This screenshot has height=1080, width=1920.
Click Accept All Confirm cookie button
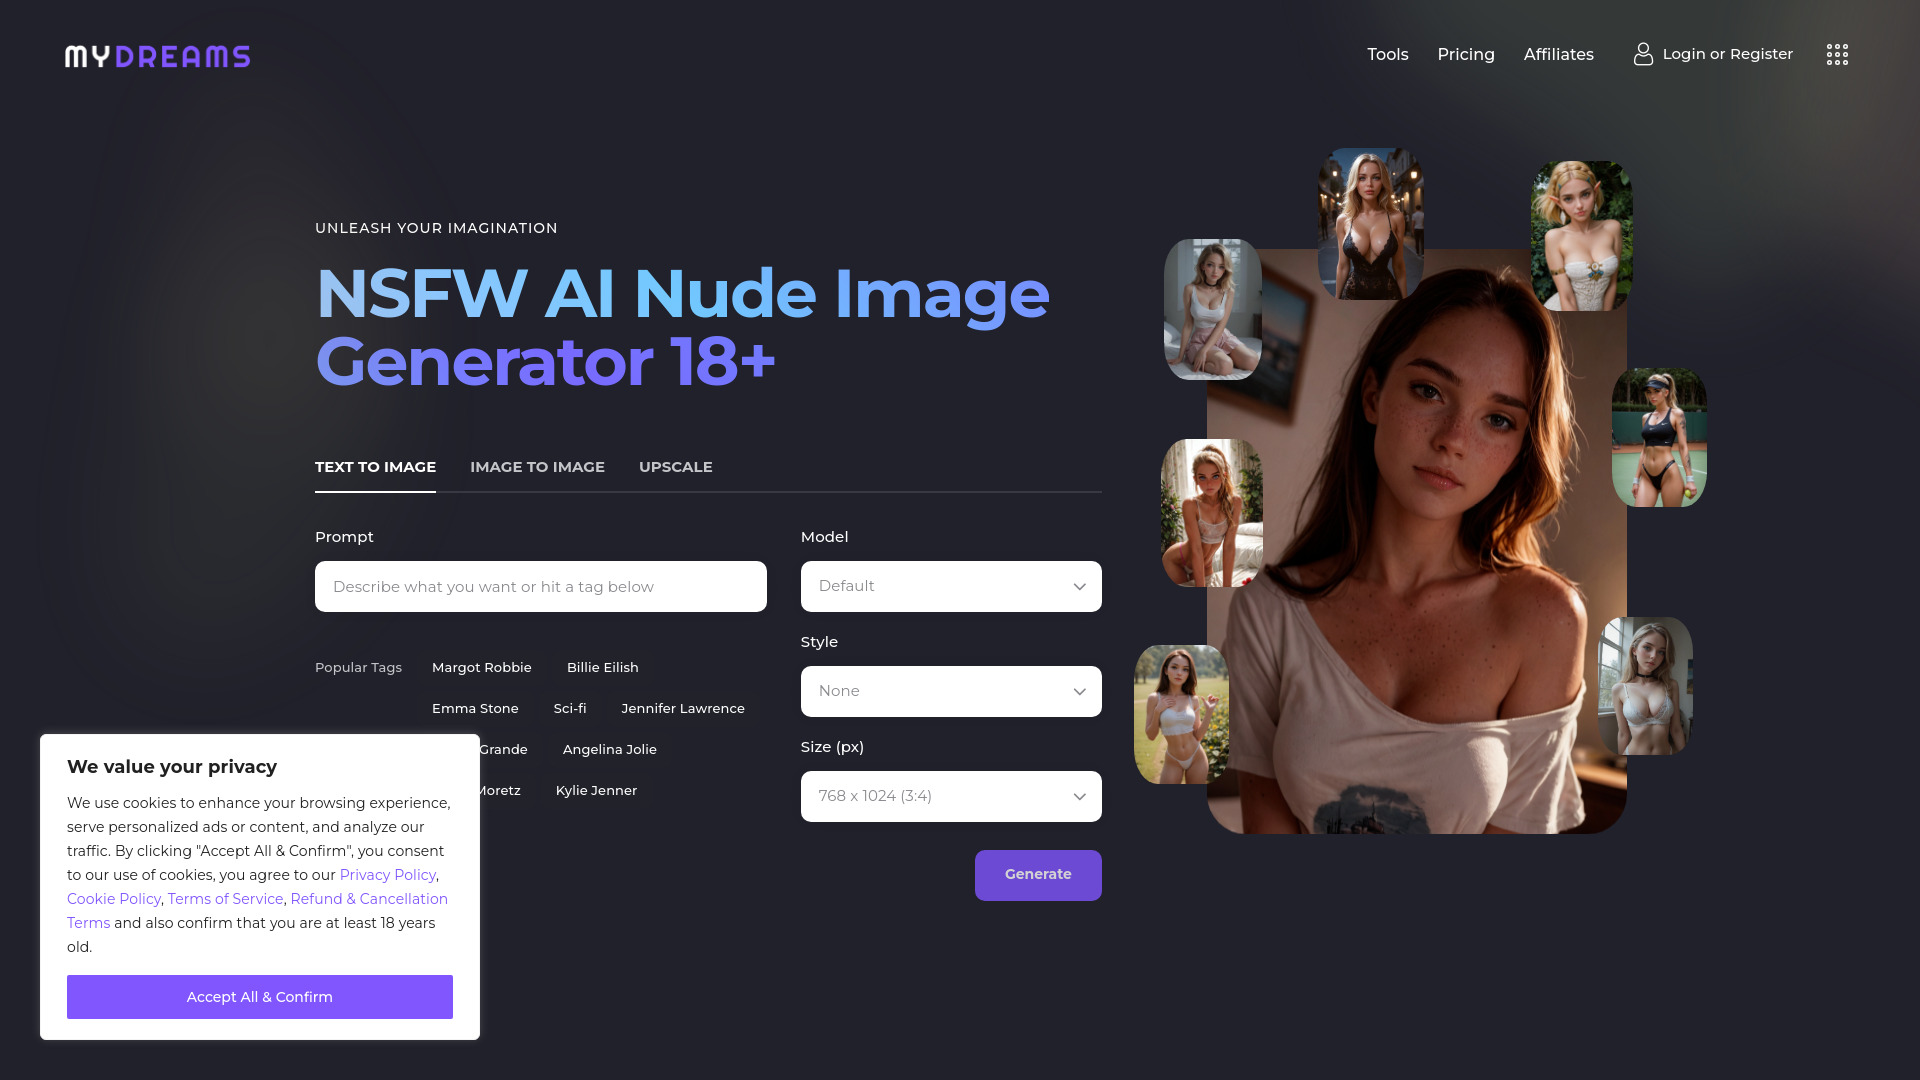point(260,997)
